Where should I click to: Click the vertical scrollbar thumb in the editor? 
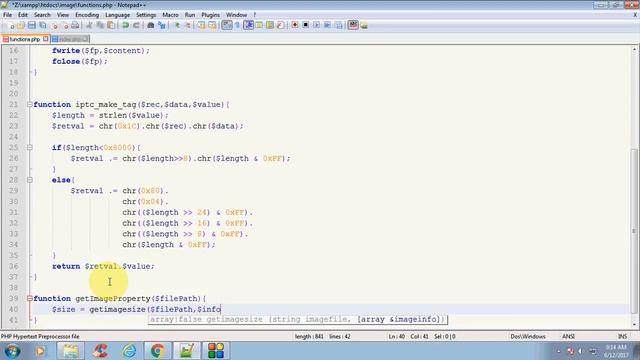(x=634, y=231)
